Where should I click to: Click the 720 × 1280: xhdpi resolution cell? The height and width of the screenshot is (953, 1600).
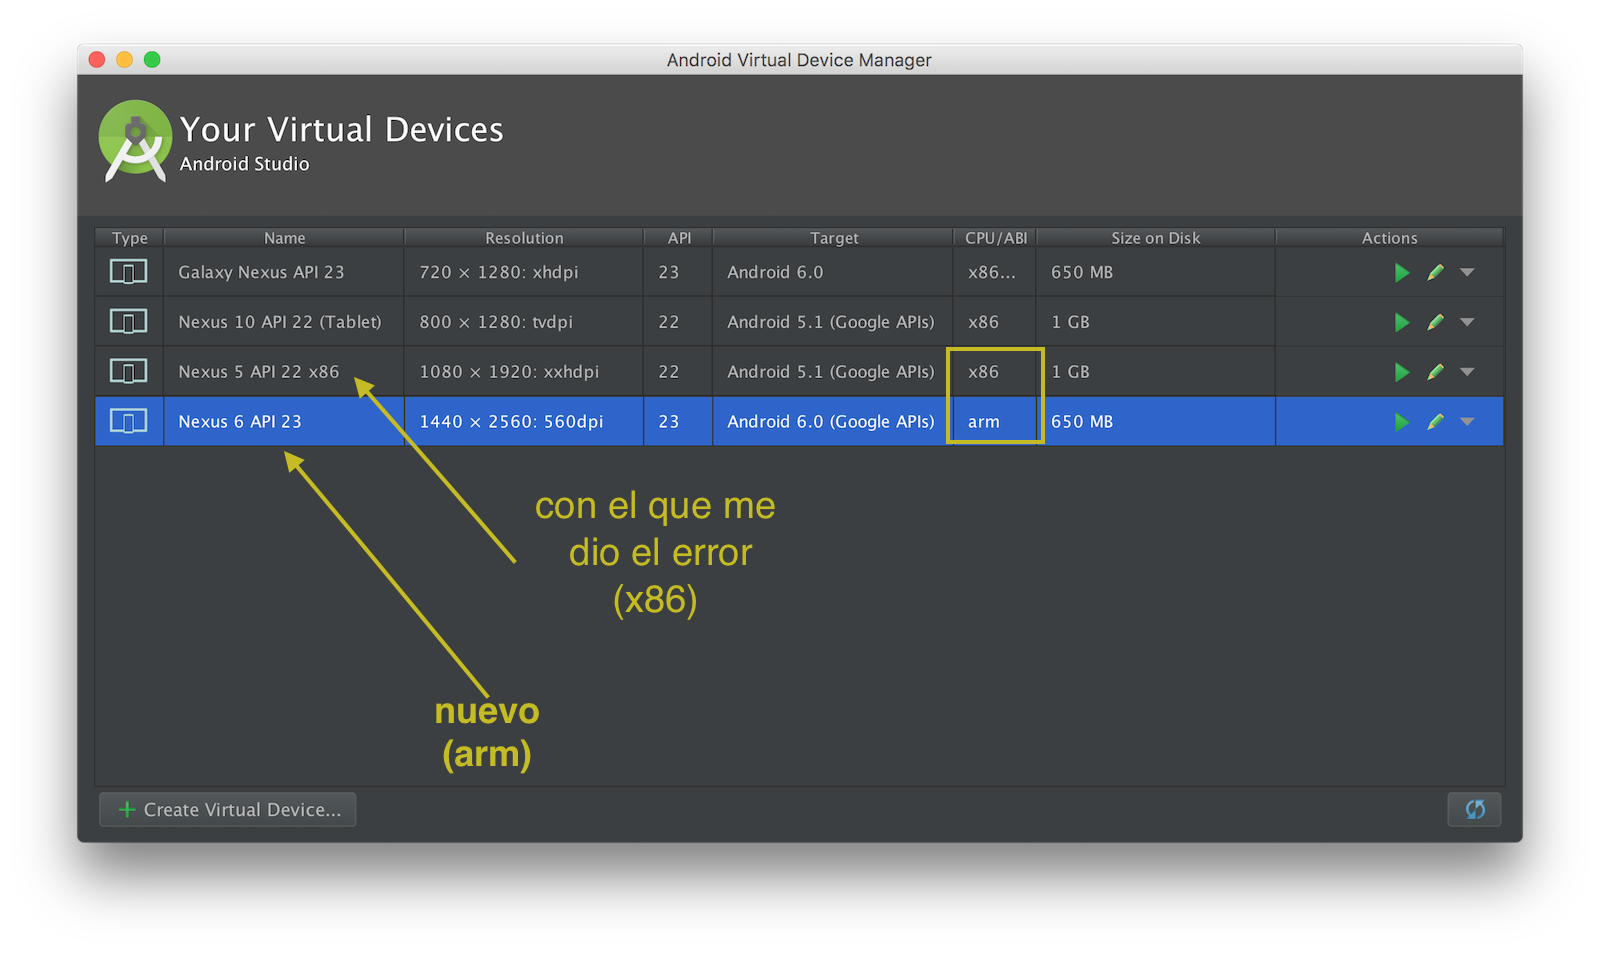(x=524, y=272)
